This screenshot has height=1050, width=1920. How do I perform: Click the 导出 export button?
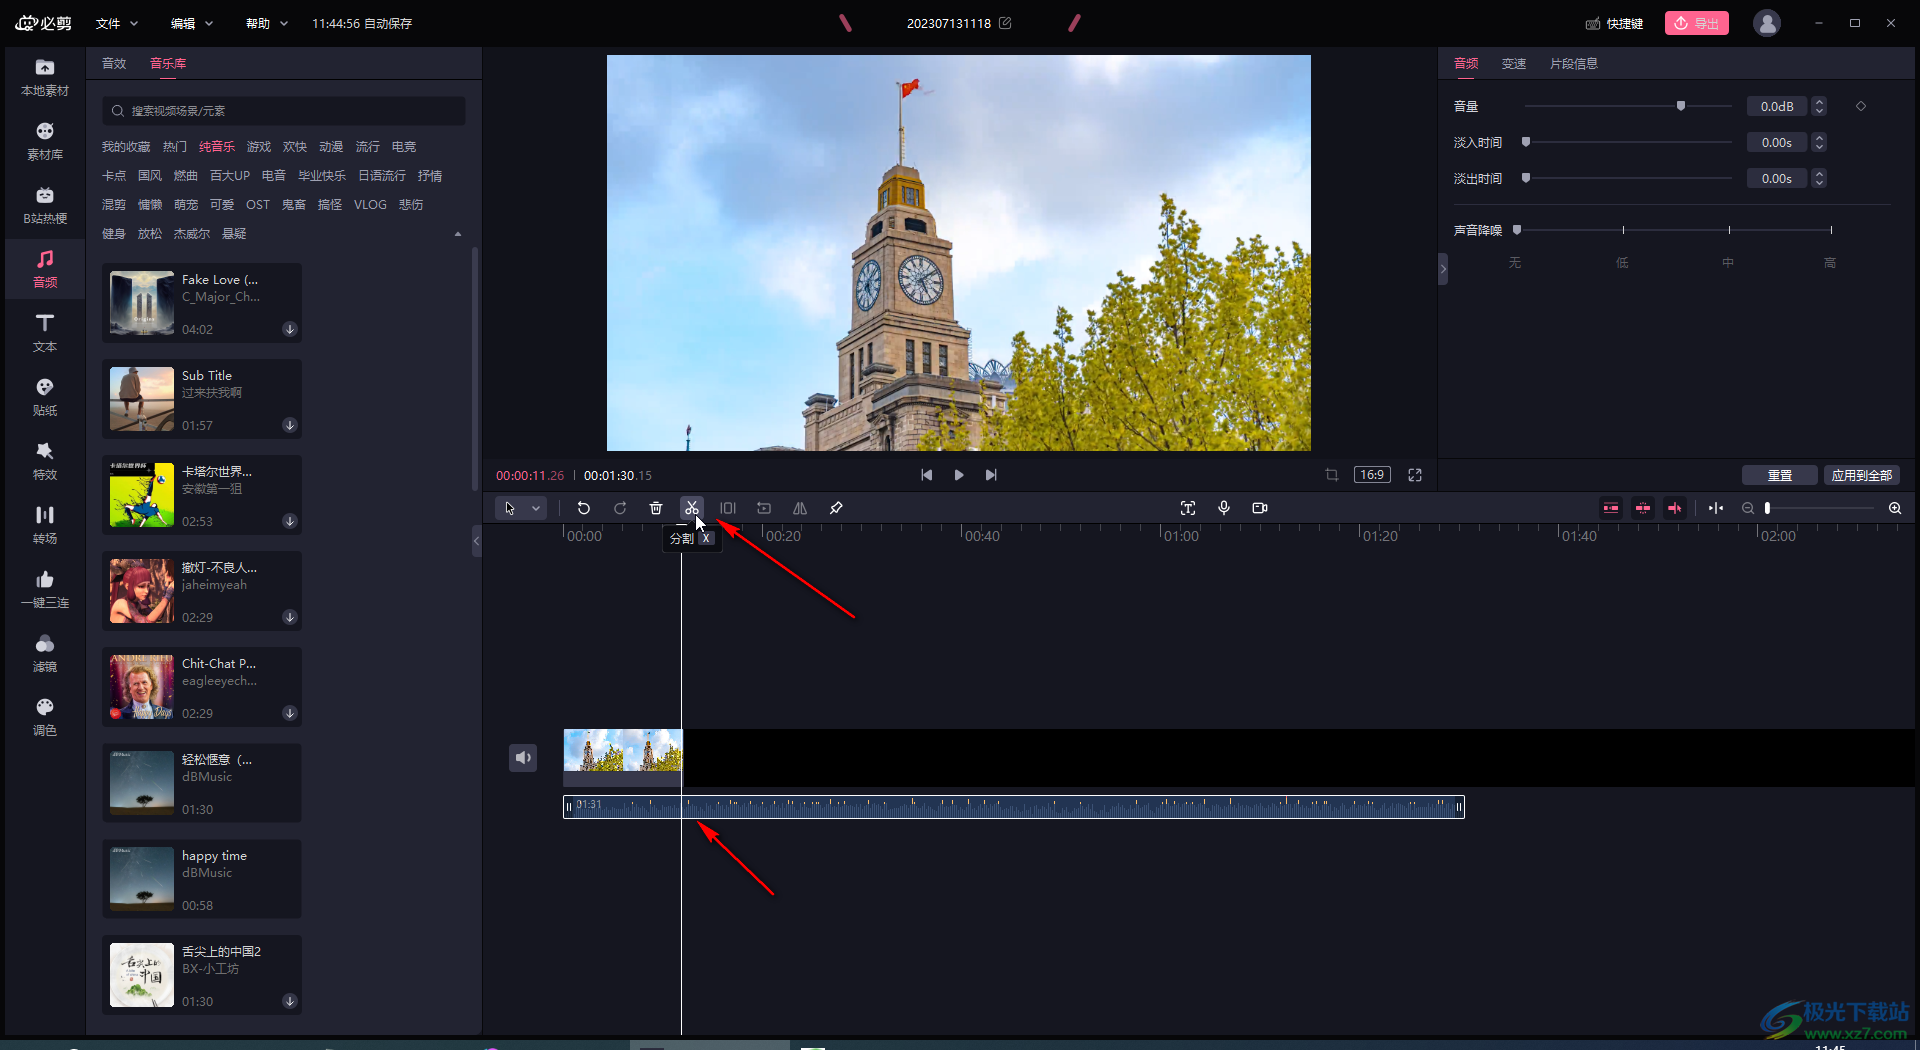coord(1697,23)
